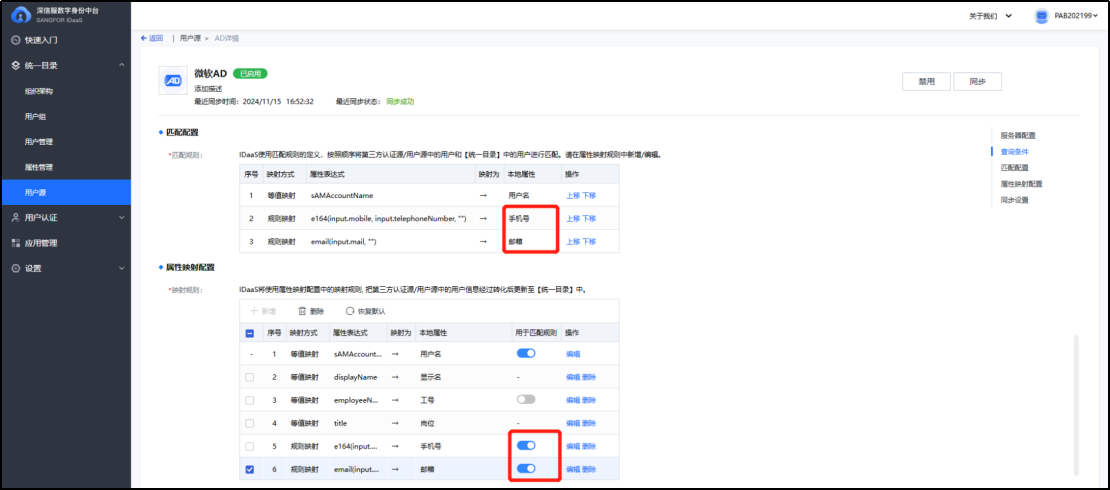
Task: Collapse the 统一目录 sidebar section
Action: tap(121, 65)
